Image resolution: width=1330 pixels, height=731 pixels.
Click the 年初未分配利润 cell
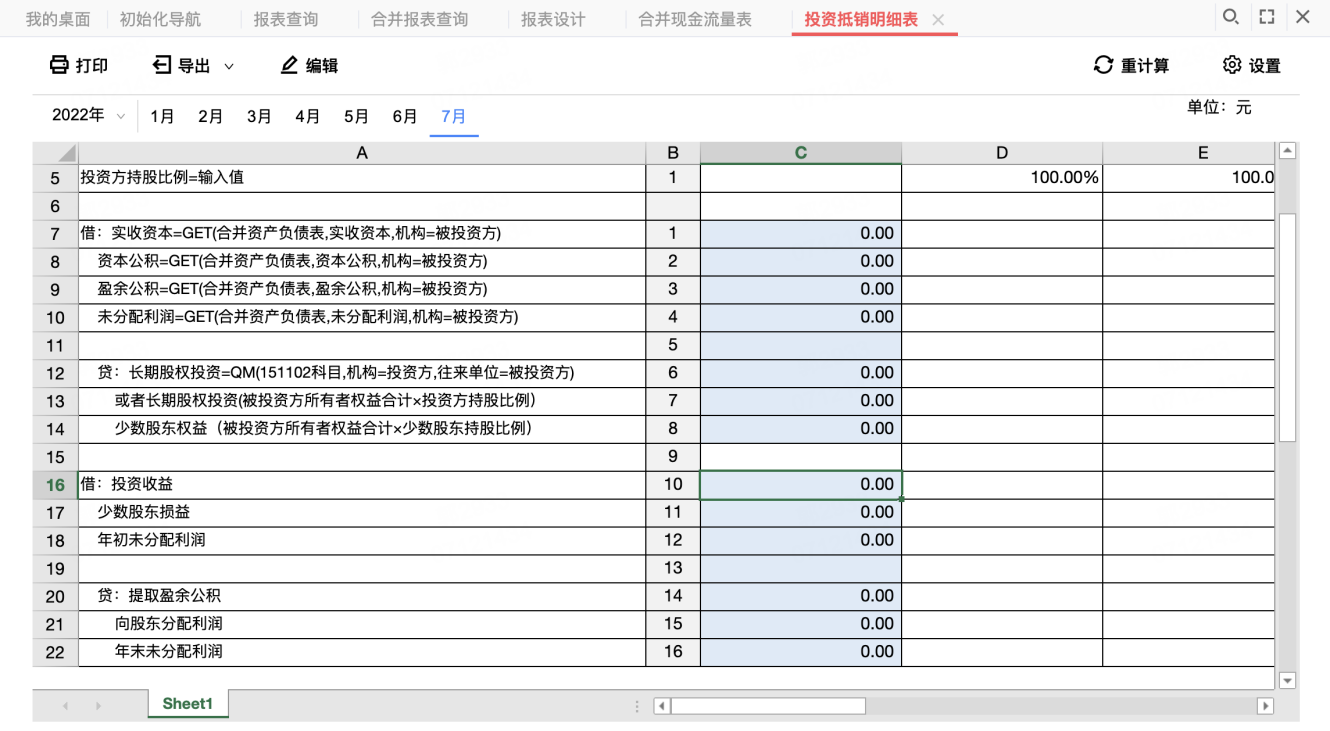click(x=362, y=541)
